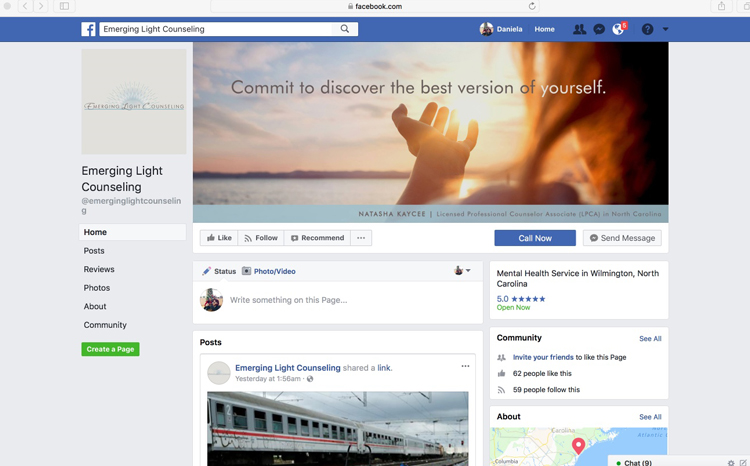Click the Follow button

click(x=261, y=238)
